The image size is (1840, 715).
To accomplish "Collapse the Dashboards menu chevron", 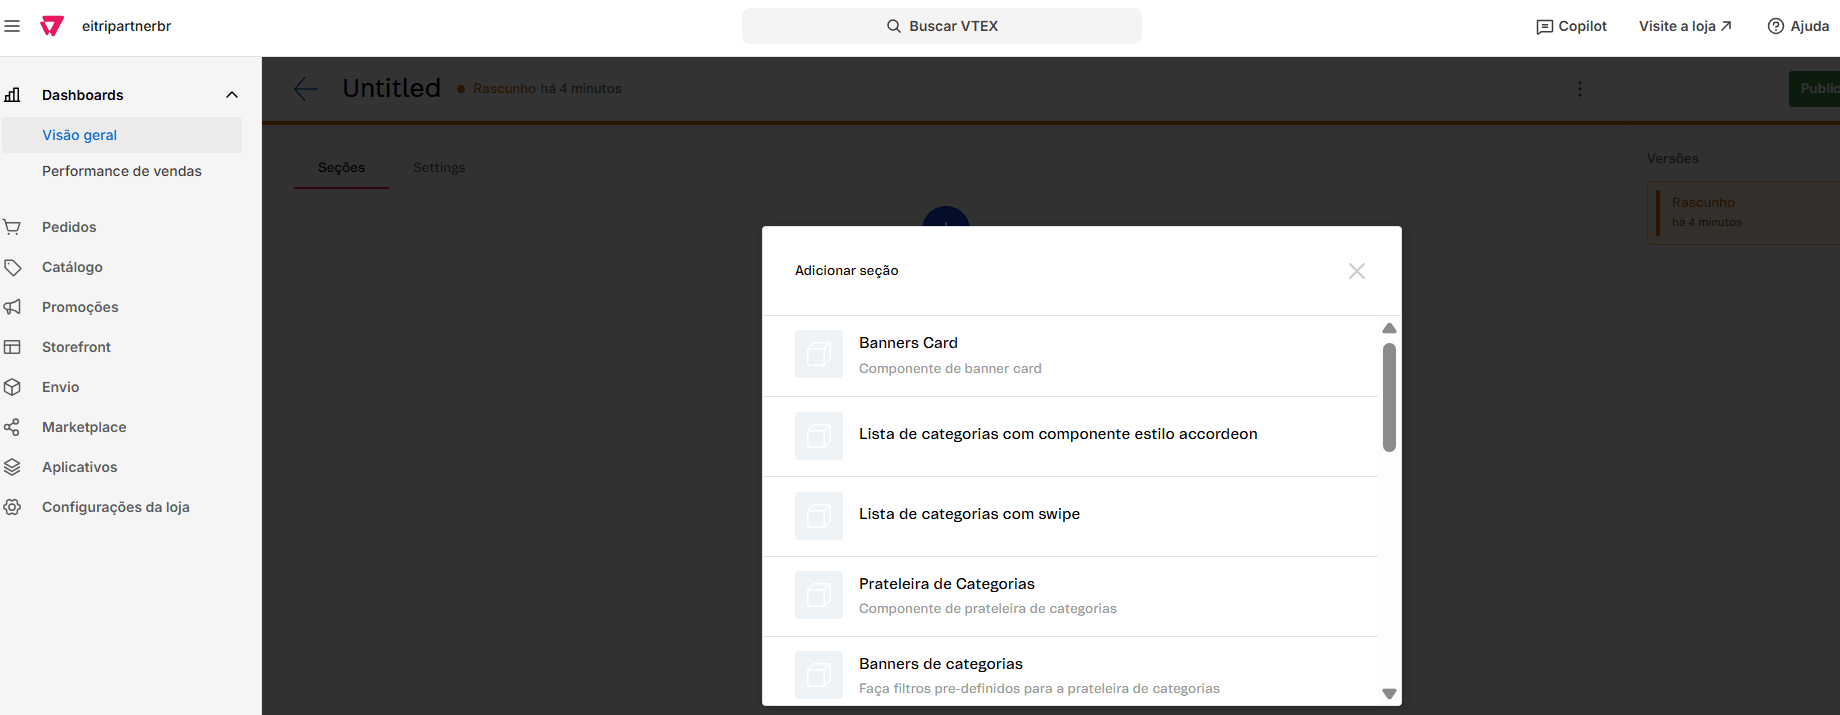I will (232, 95).
